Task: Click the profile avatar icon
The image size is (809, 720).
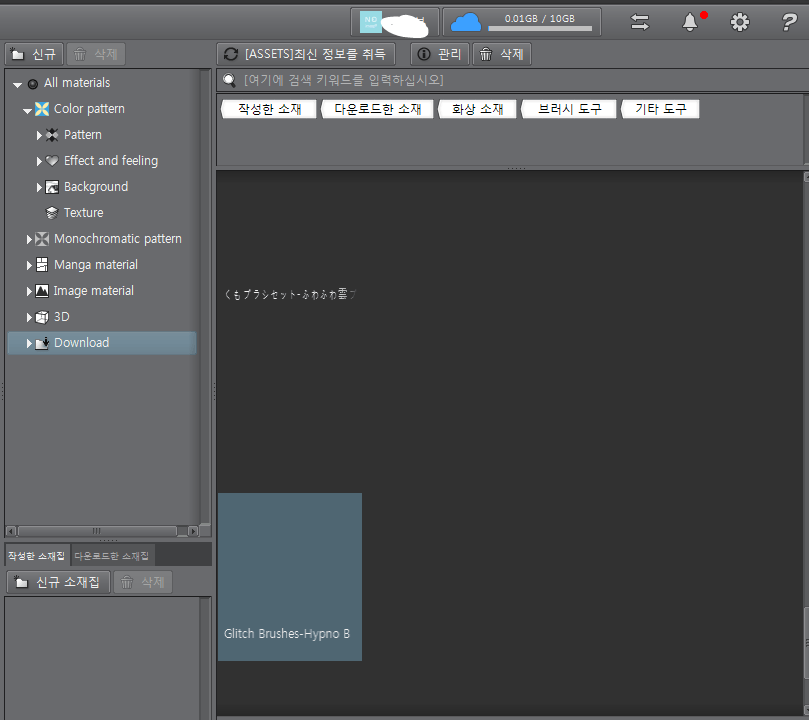Action: (x=371, y=22)
